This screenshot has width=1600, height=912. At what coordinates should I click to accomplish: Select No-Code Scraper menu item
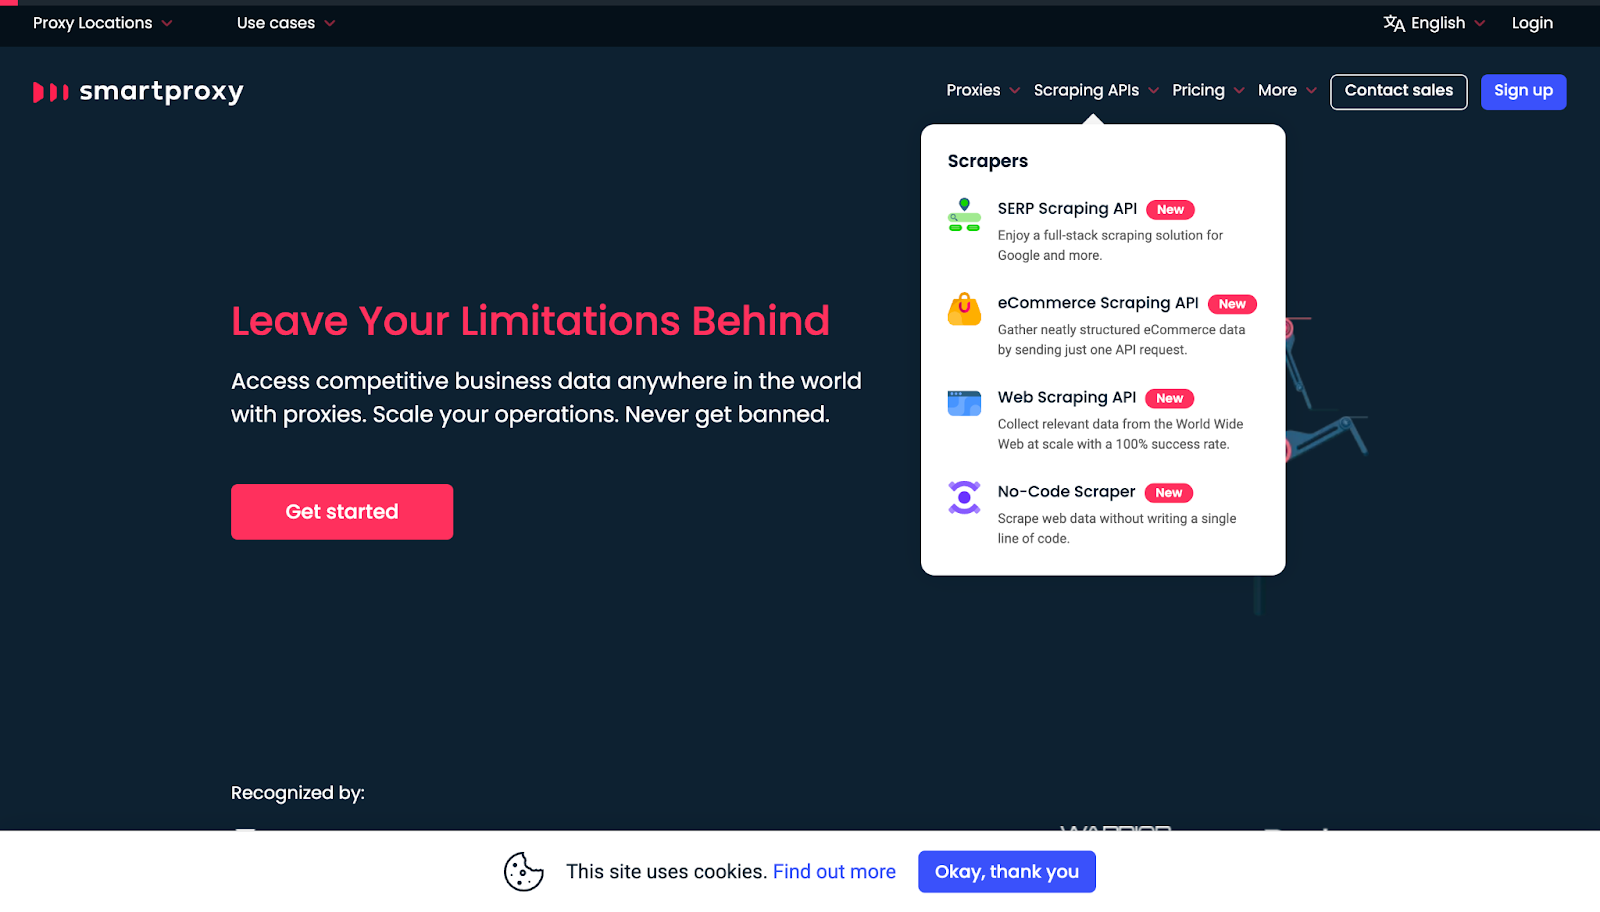pyautogui.click(x=1102, y=514)
